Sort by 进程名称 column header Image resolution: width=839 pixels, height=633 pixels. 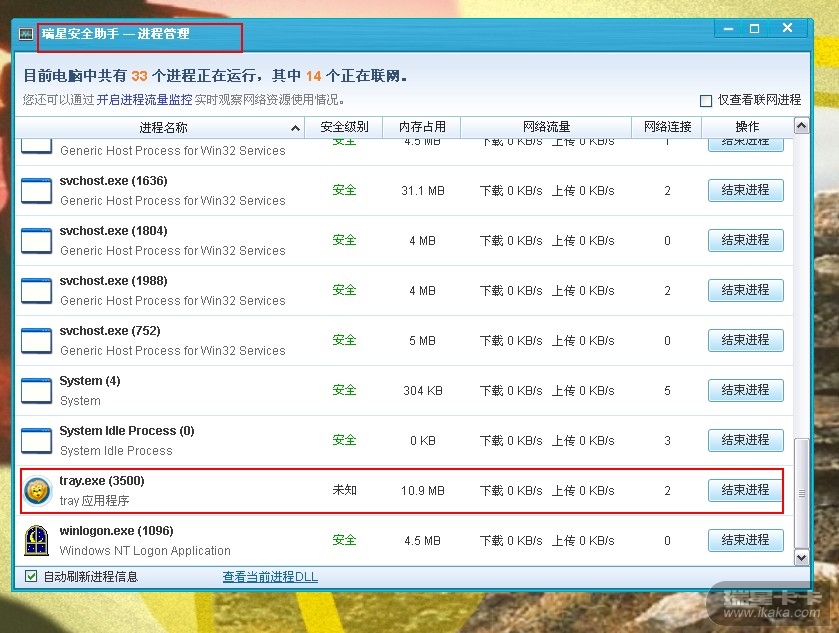[160, 127]
